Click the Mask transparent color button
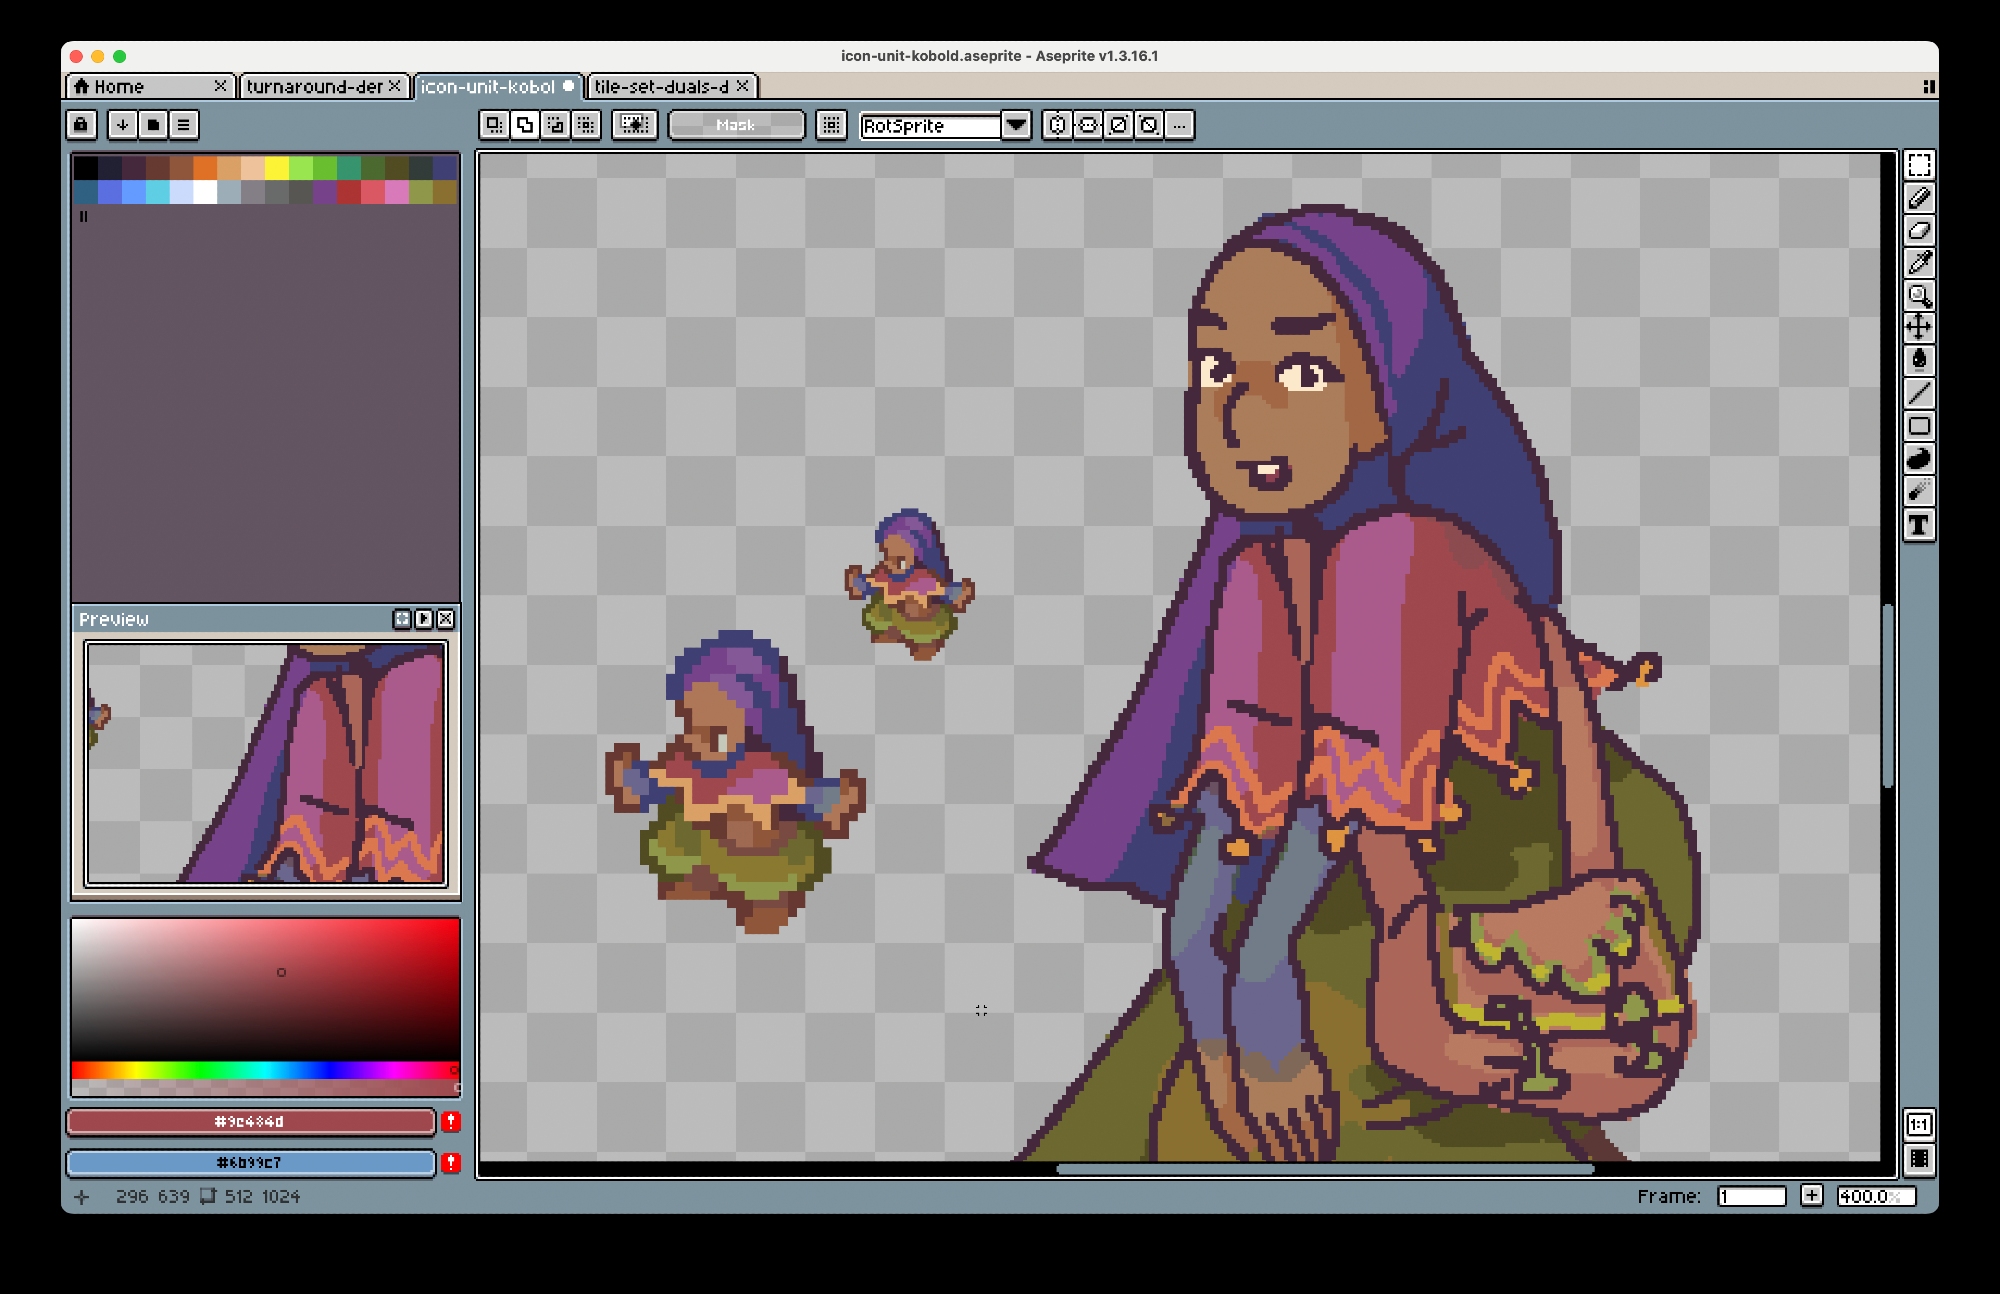This screenshot has height=1294, width=2000. click(x=736, y=125)
